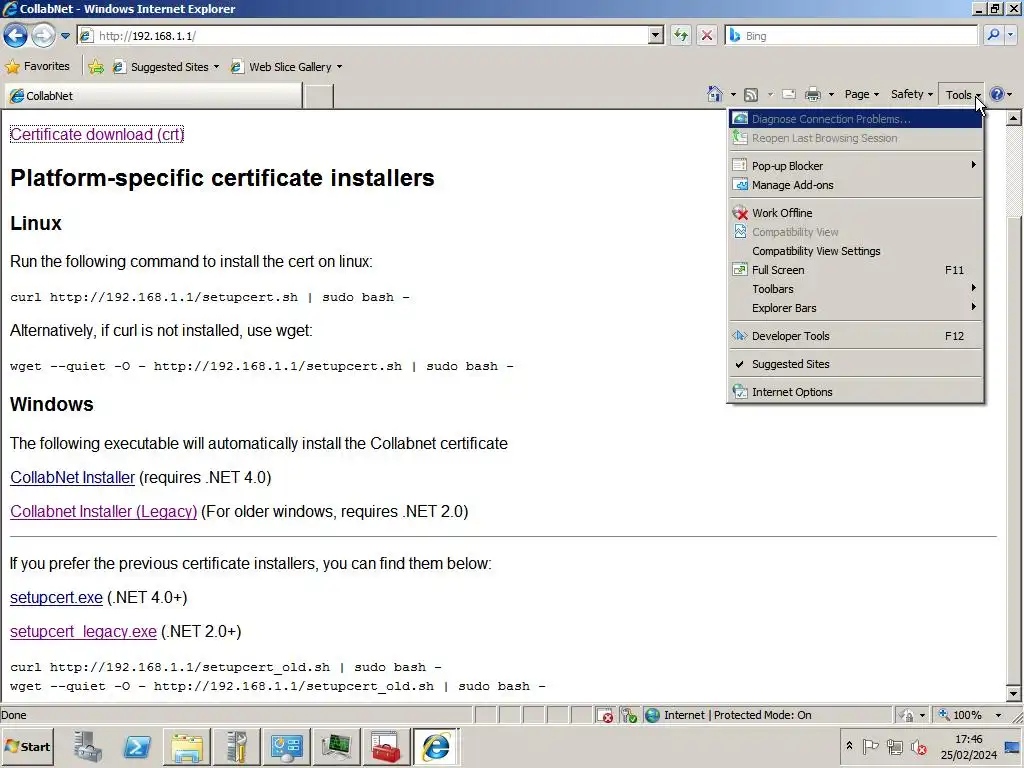Click the Read Mail envelope icon

click(x=789, y=95)
